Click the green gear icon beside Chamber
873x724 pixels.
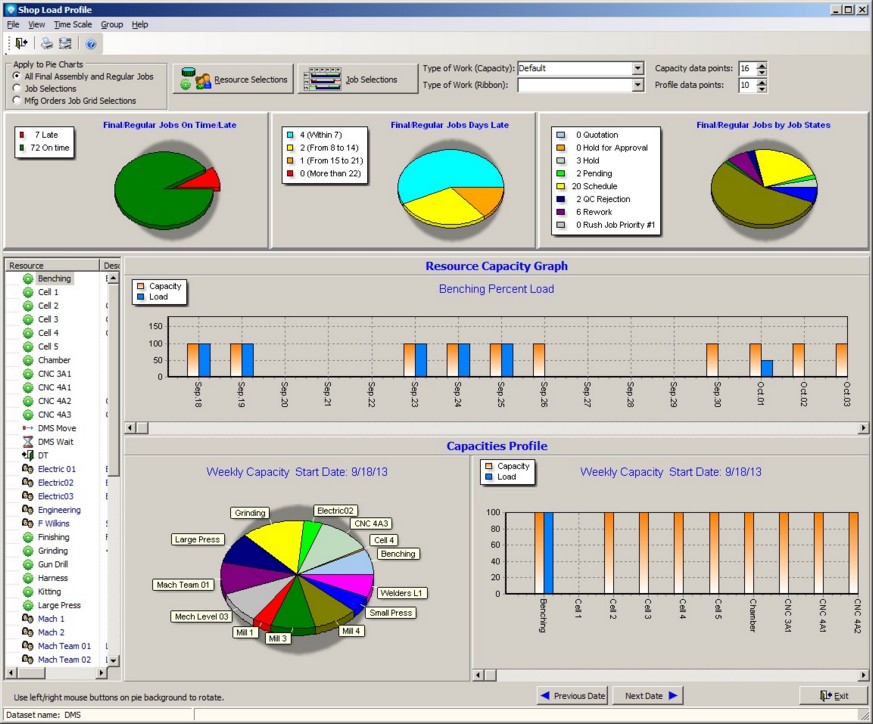pyautogui.click(x=28, y=360)
